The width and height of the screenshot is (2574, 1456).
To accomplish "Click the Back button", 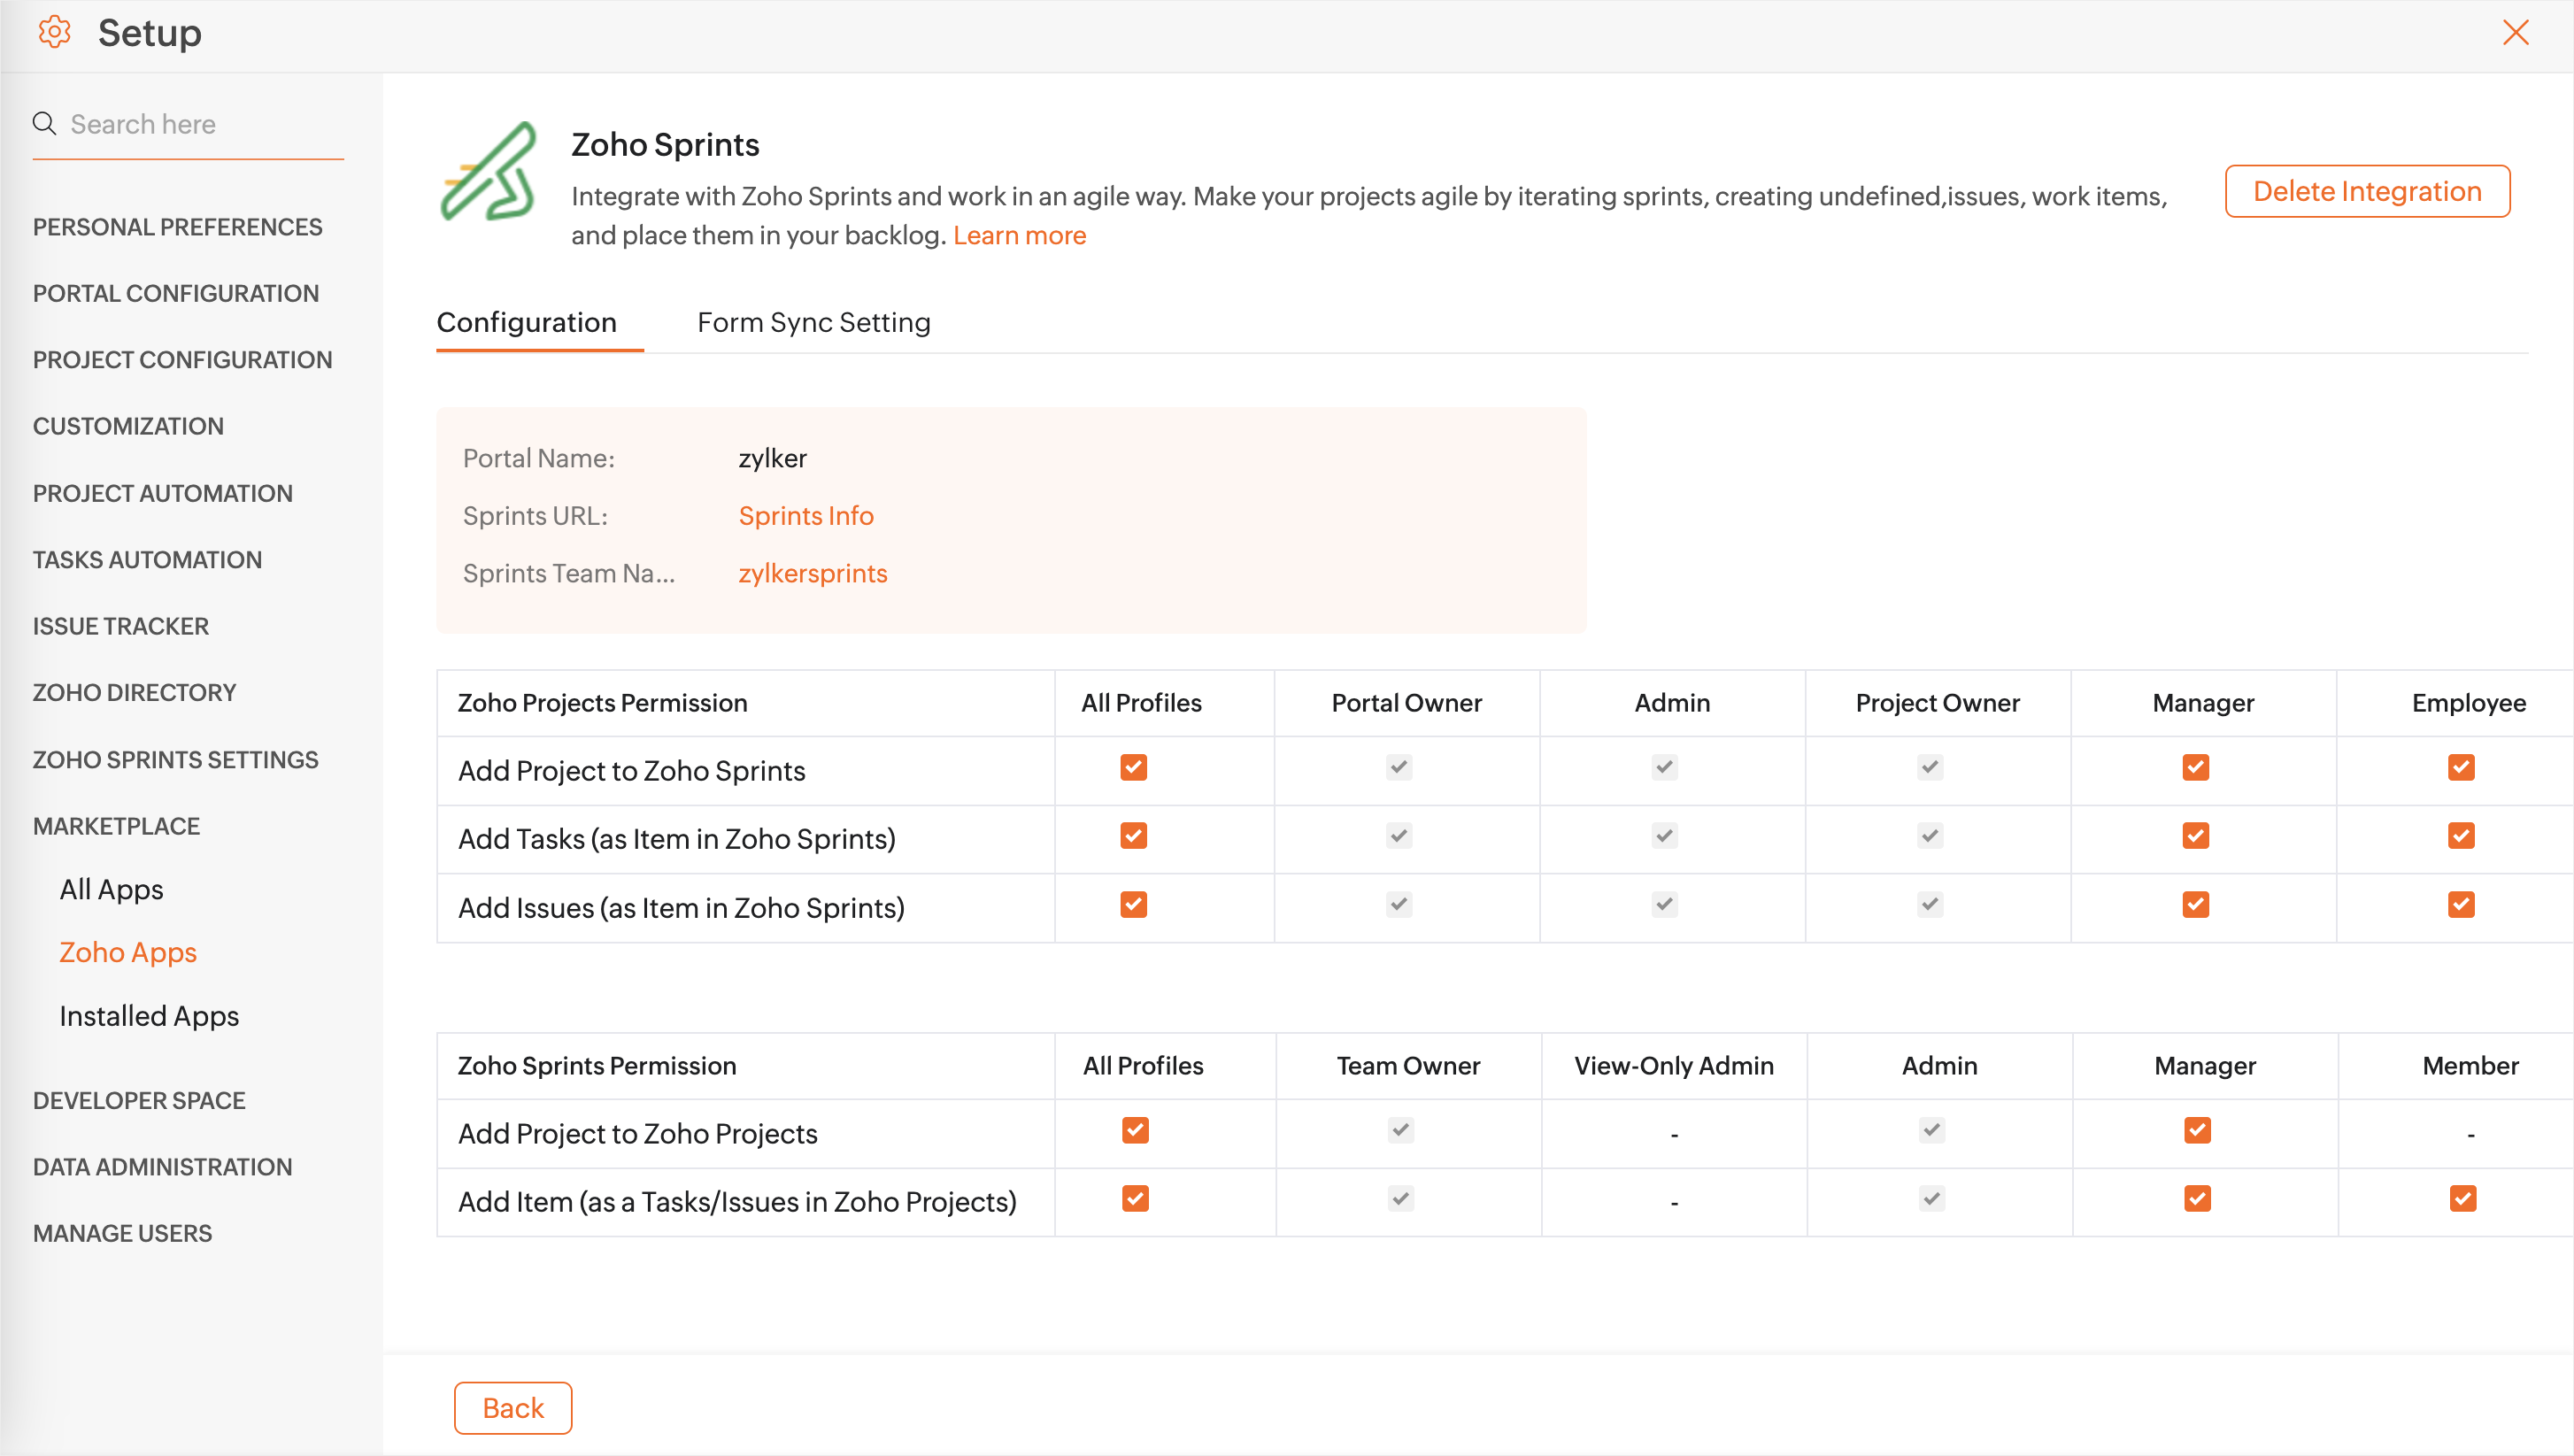I will 513,1407.
